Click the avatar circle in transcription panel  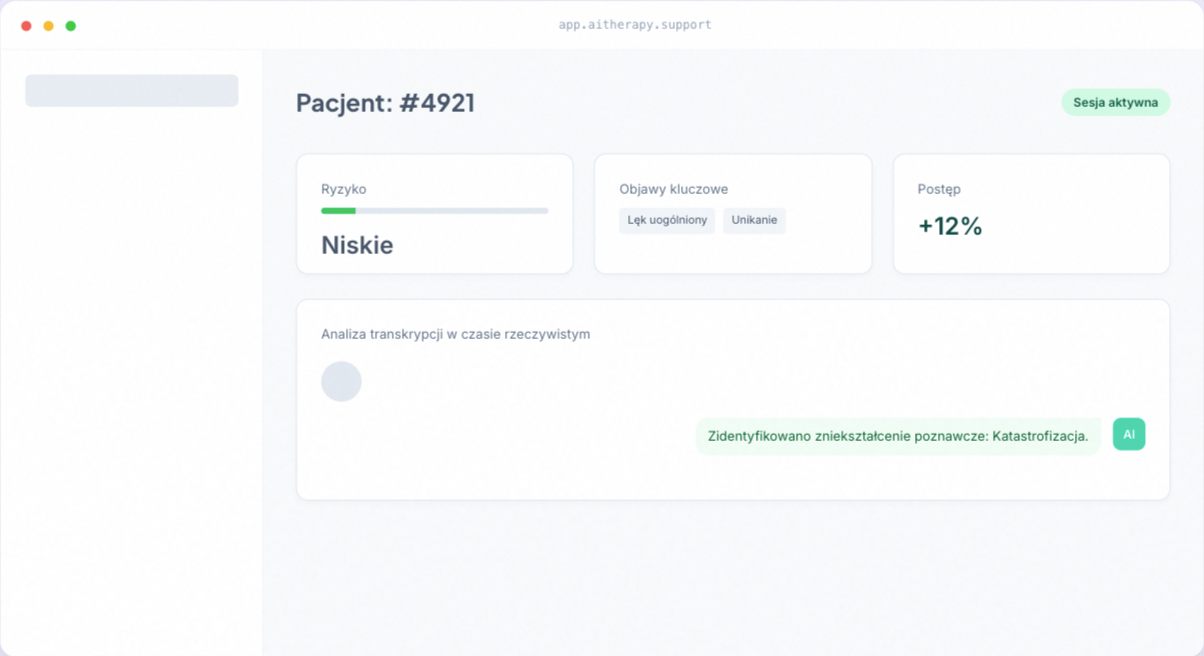point(341,381)
